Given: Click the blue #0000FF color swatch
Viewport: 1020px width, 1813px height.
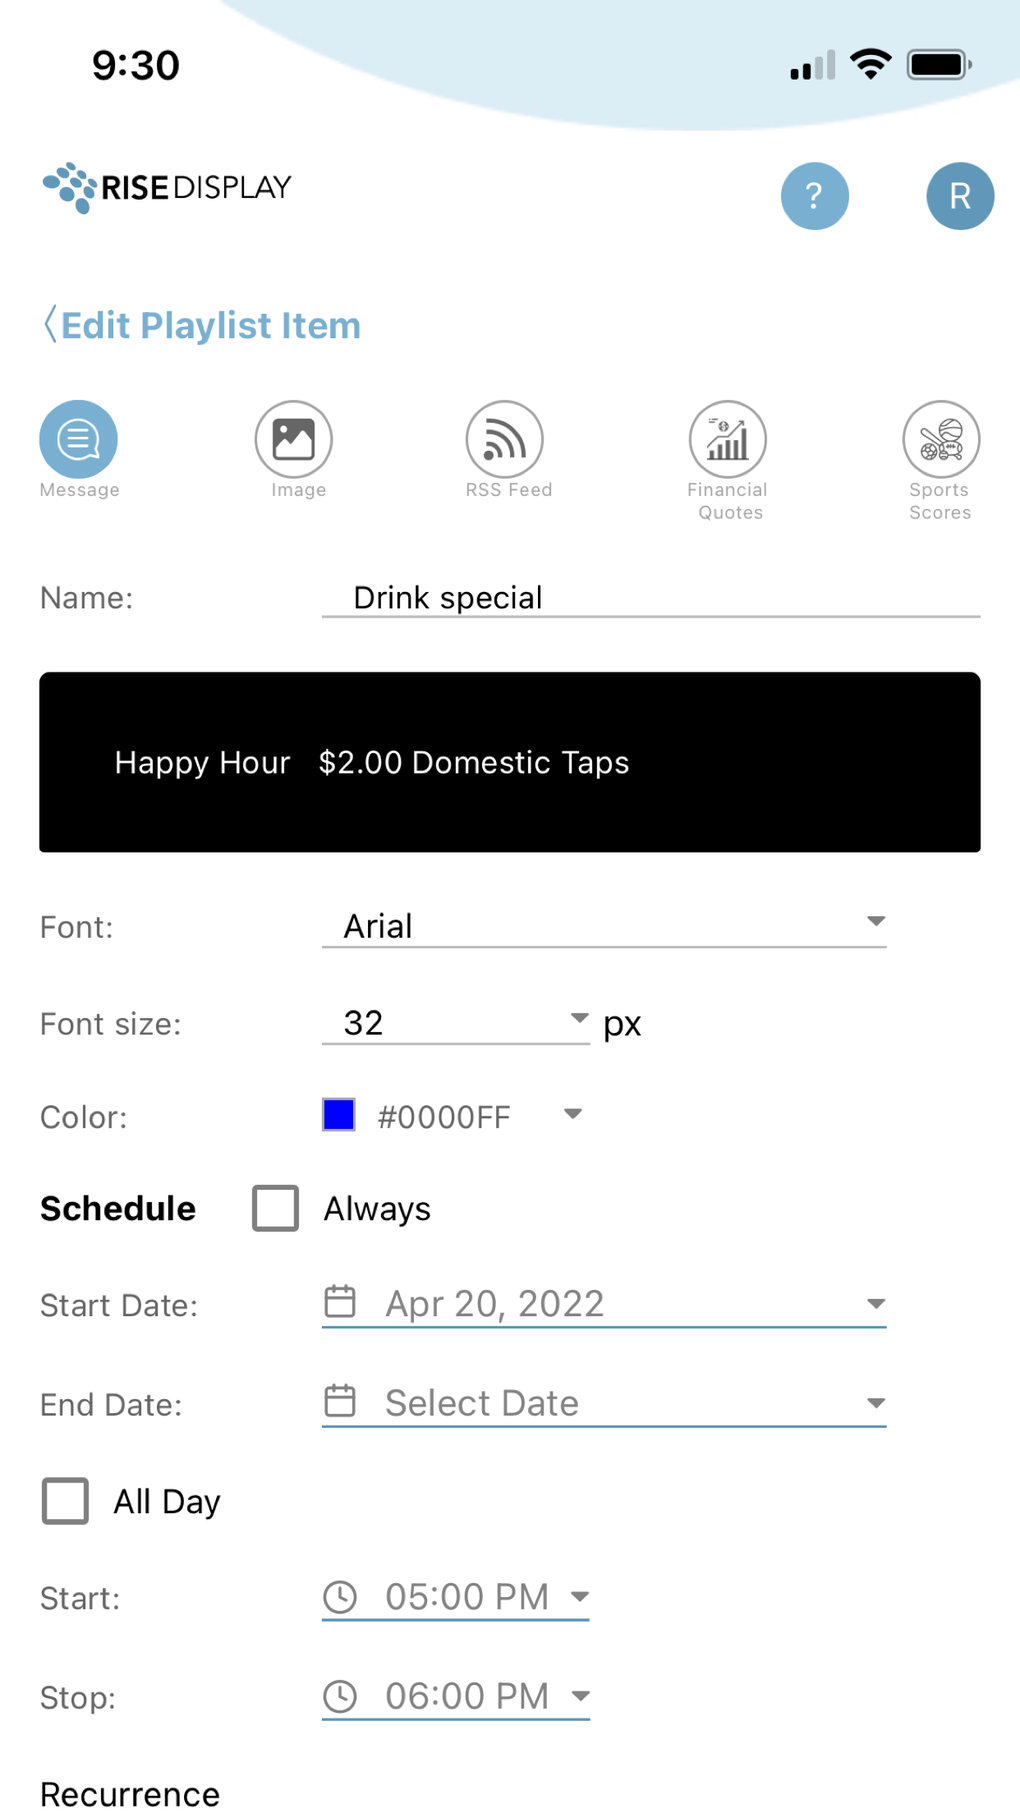Looking at the screenshot, I should (339, 1115).
